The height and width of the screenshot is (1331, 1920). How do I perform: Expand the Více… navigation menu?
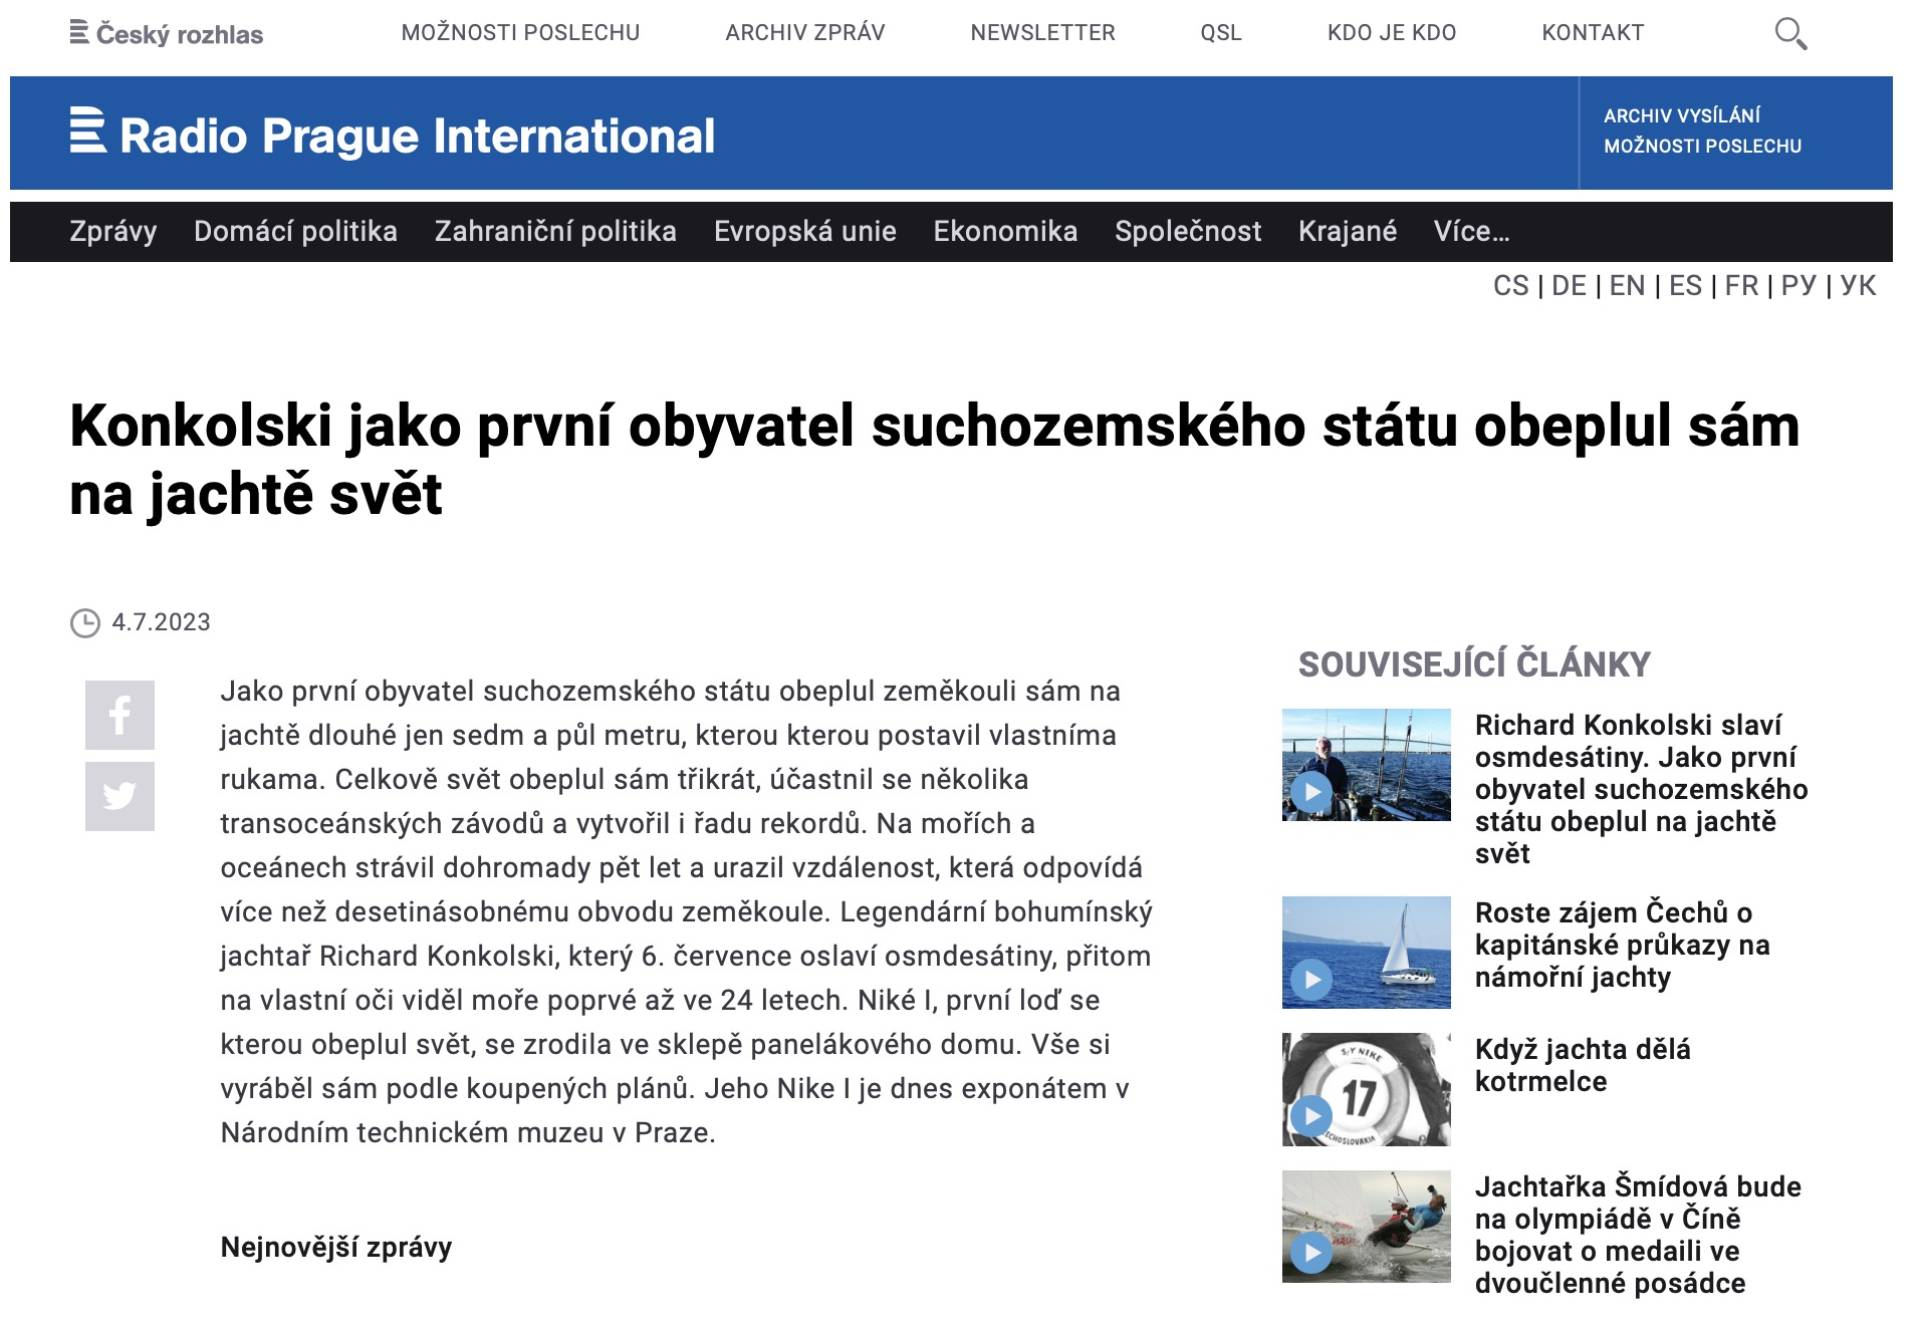tap(1471, 232)
